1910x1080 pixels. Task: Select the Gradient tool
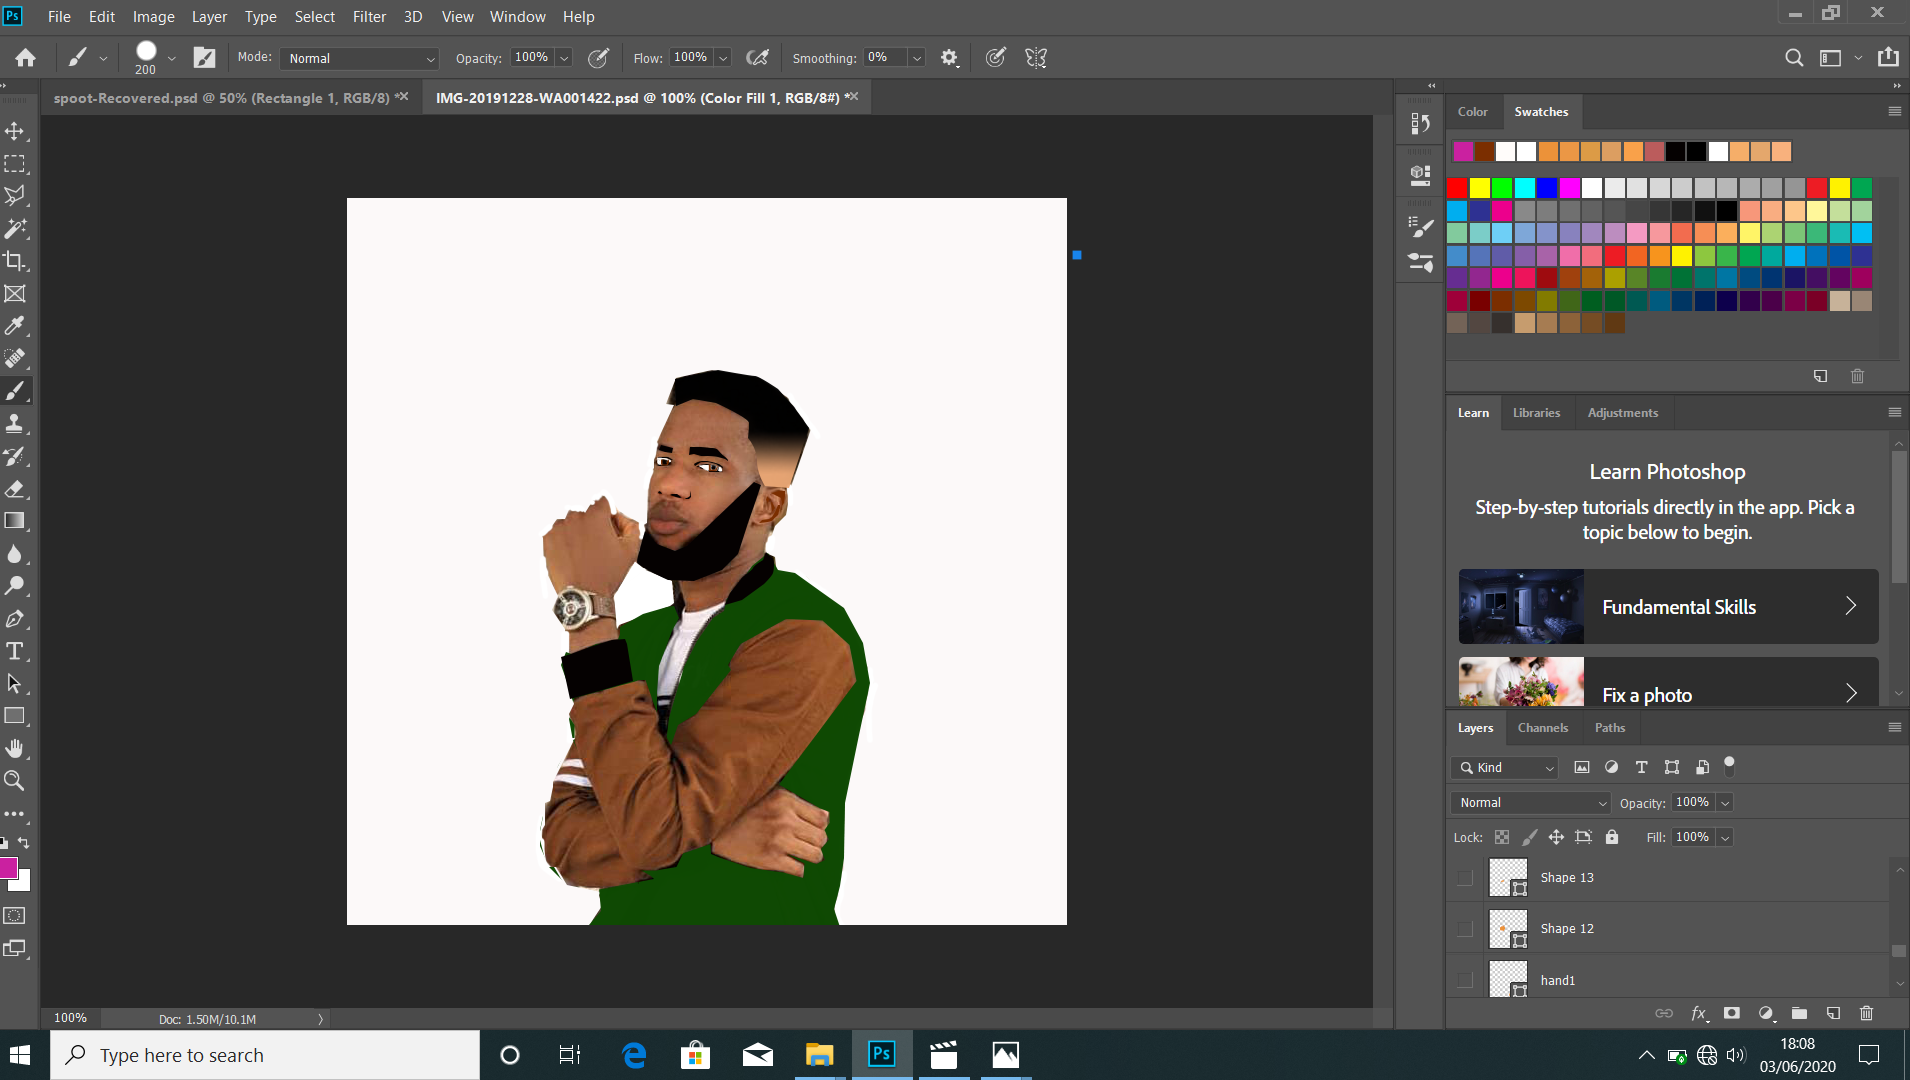15,521
